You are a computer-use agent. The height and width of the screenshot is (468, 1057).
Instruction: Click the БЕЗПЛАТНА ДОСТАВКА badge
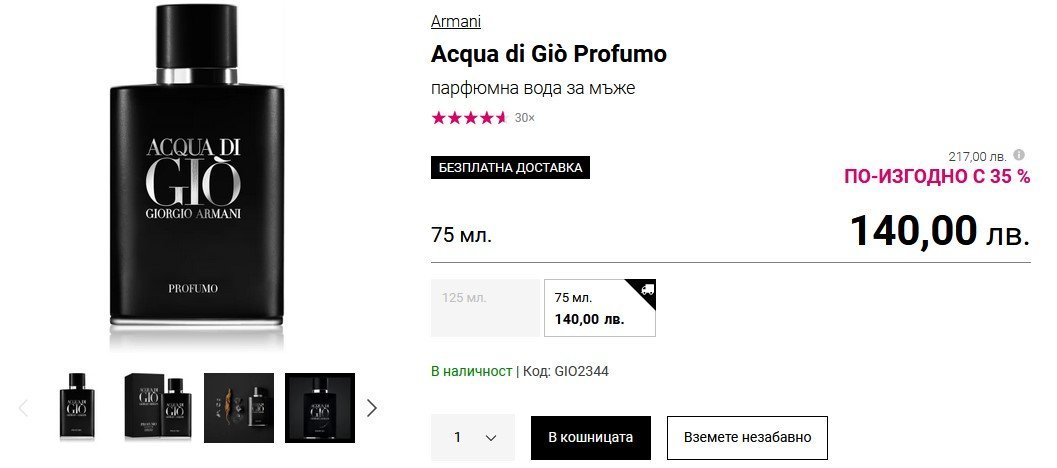[x=510, y=167]
